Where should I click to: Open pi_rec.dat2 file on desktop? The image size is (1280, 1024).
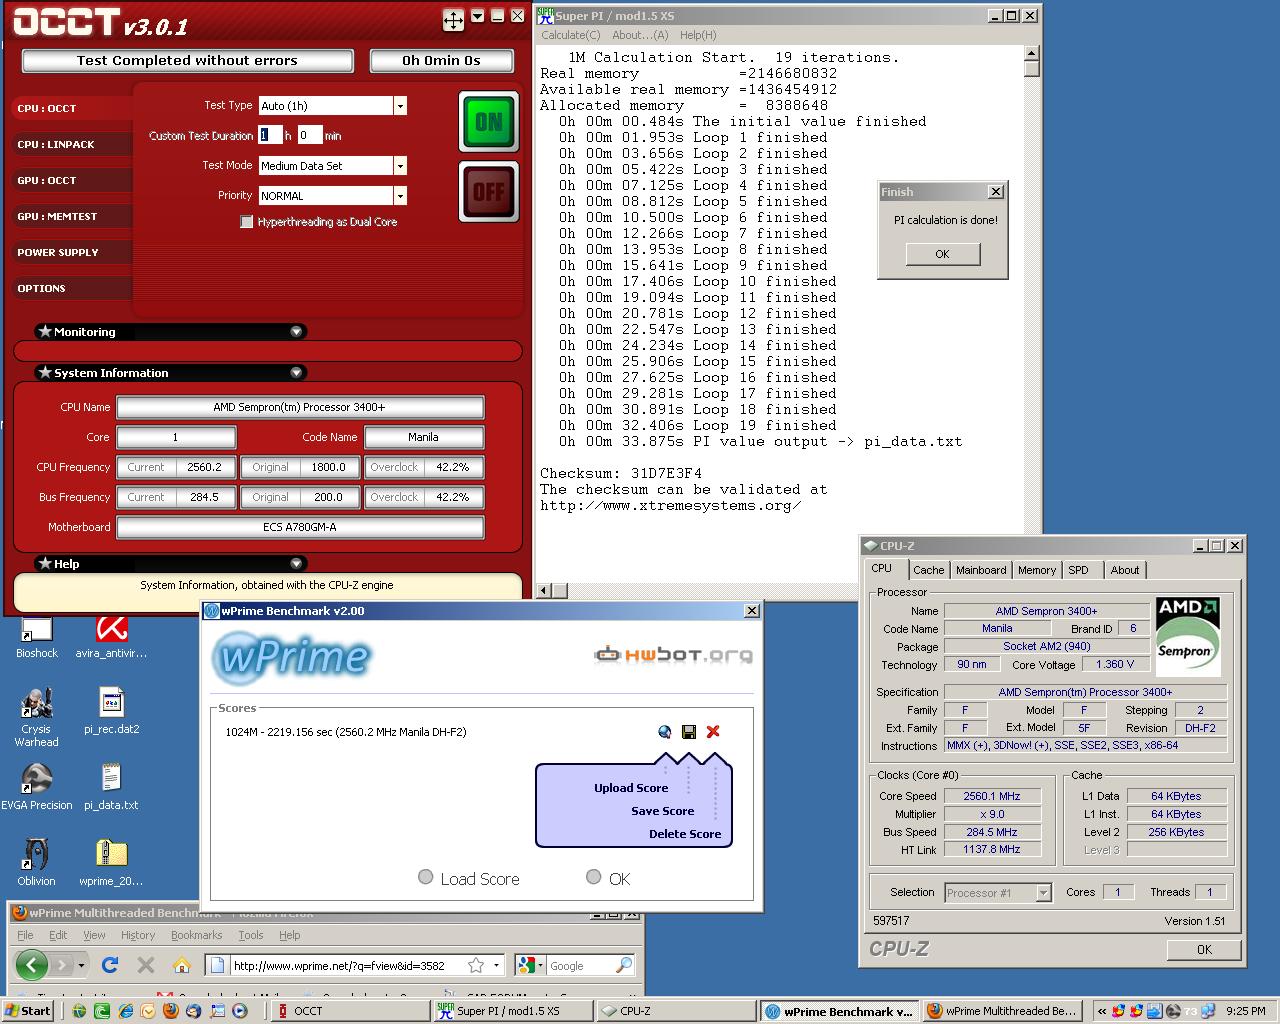tap(111, 711)
